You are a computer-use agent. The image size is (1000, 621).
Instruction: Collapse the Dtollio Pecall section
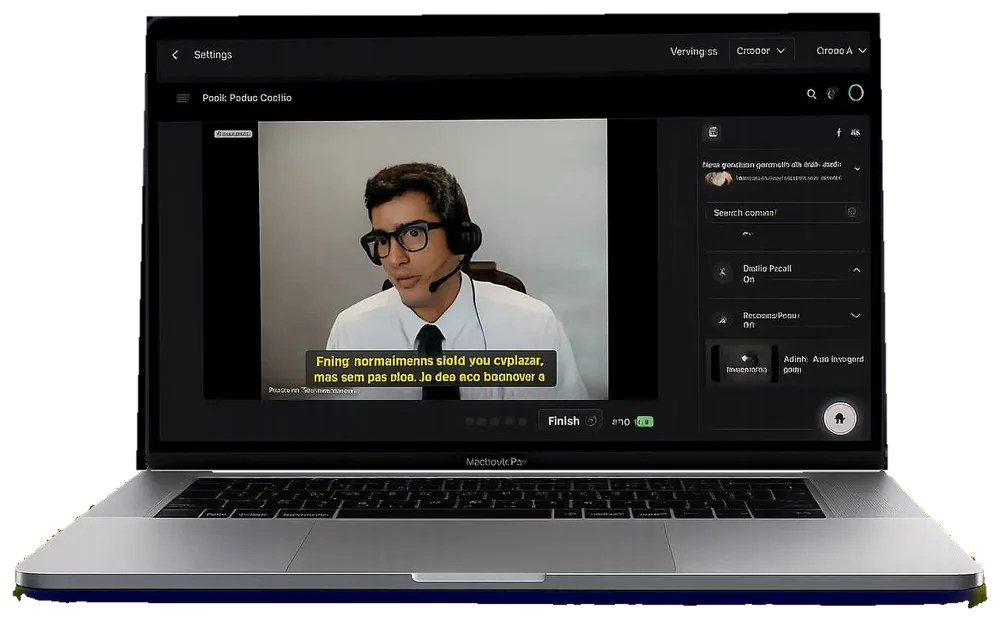coord(857,270)
